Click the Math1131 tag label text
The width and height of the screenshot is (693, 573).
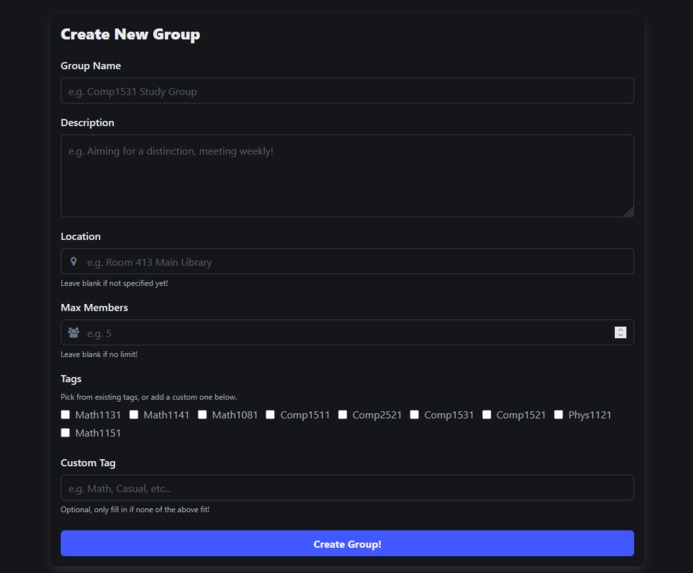[x=98, y=415]
